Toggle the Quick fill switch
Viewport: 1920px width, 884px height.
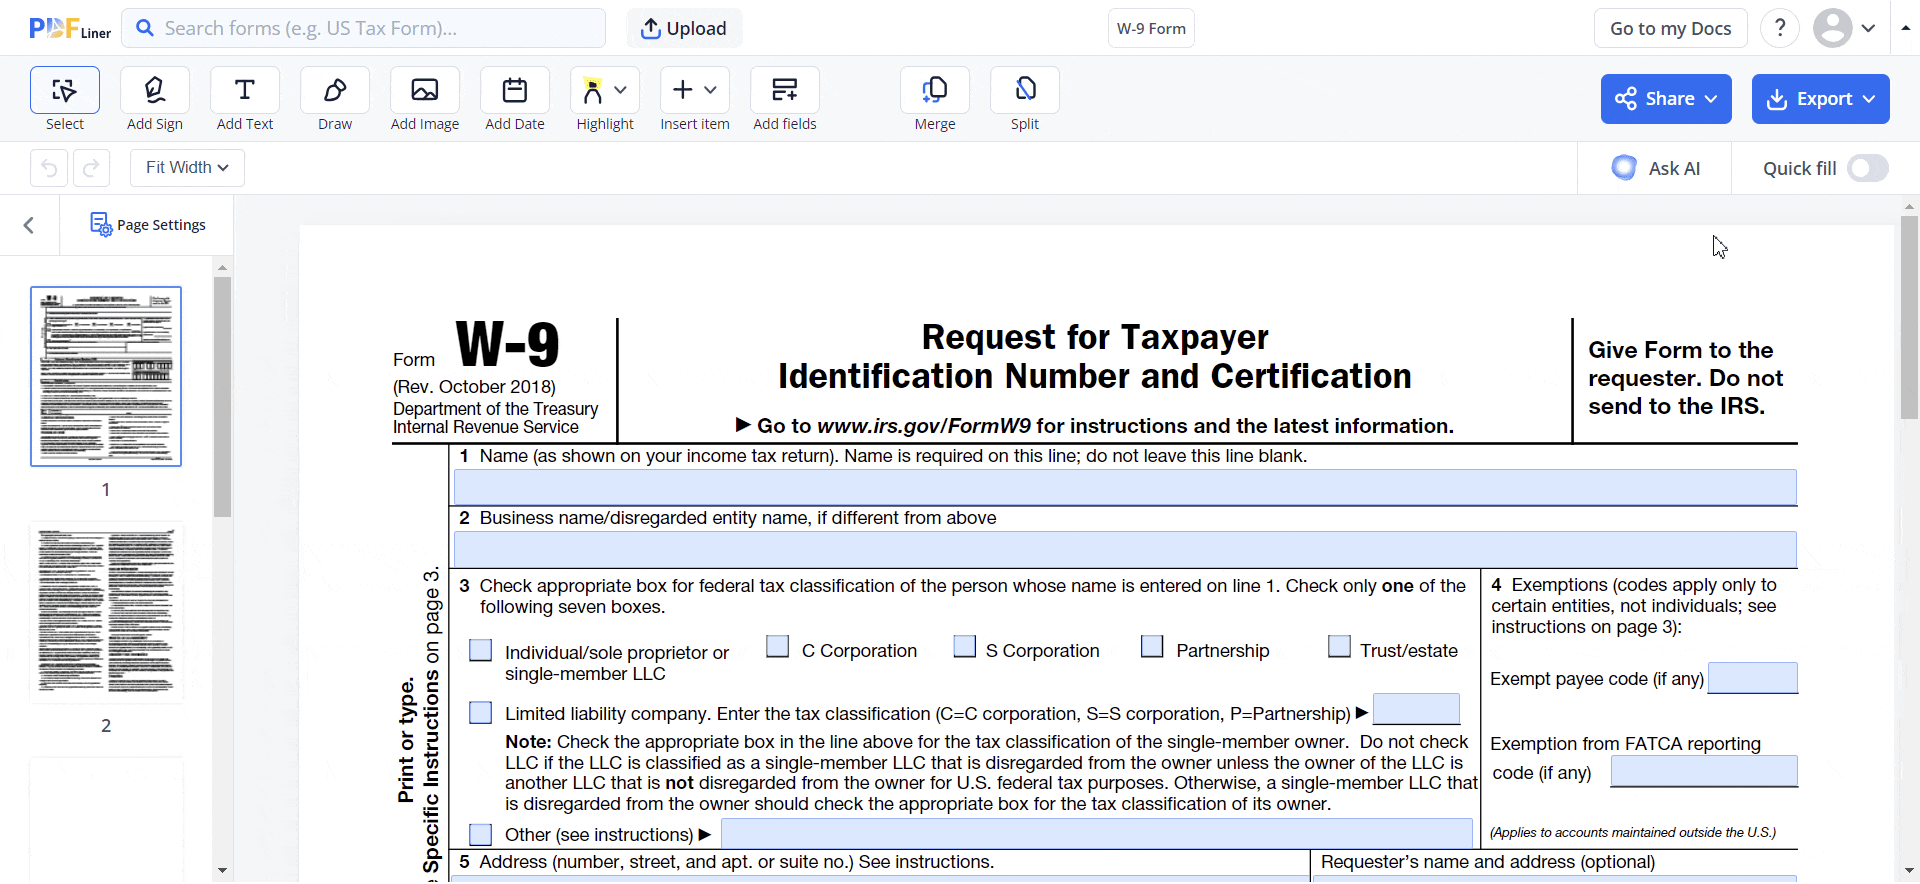point(1867,168)
